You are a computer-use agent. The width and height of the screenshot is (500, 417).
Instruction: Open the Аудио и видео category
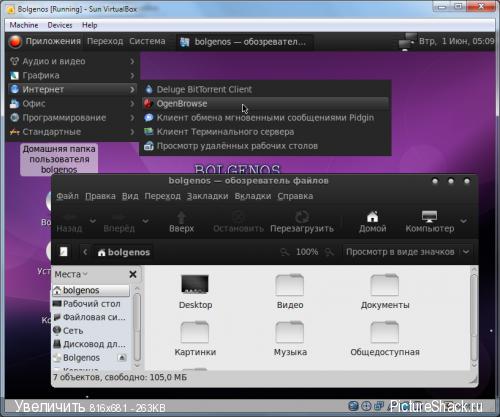pos(72,61)
